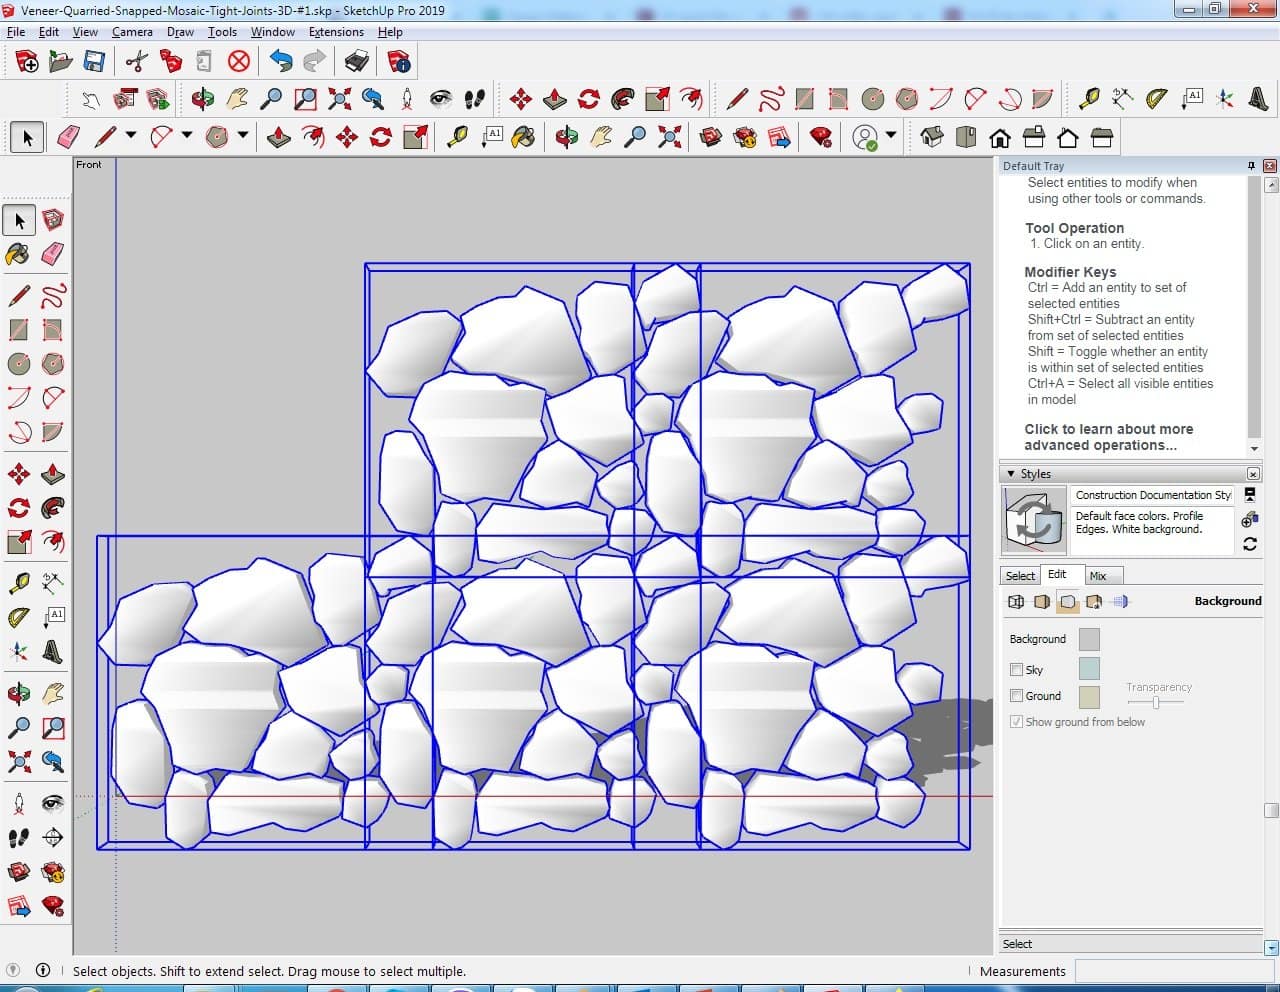Open the dropdown arrow next to the Pencil tool
This screenshot has width=1280, height=992.
(131, 136)
